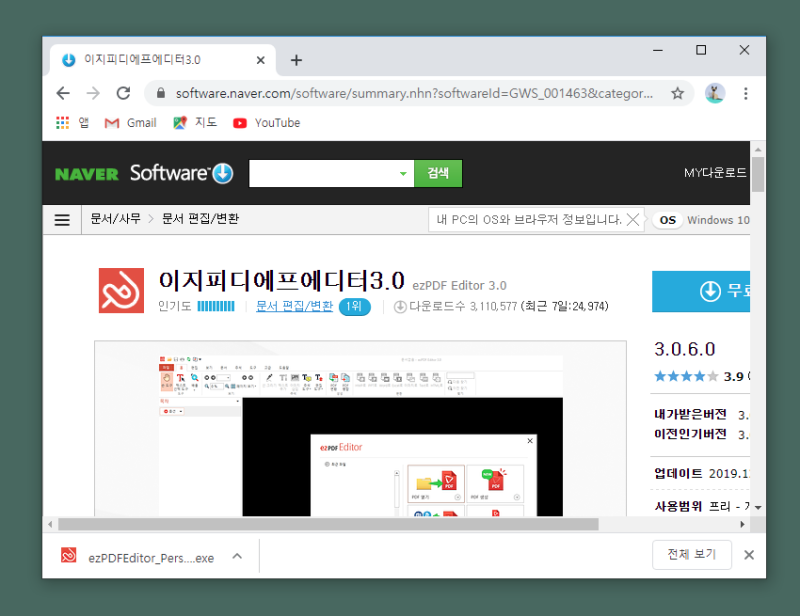
Task: Expand the download item options chevron
Action: (x=237, y=556)
